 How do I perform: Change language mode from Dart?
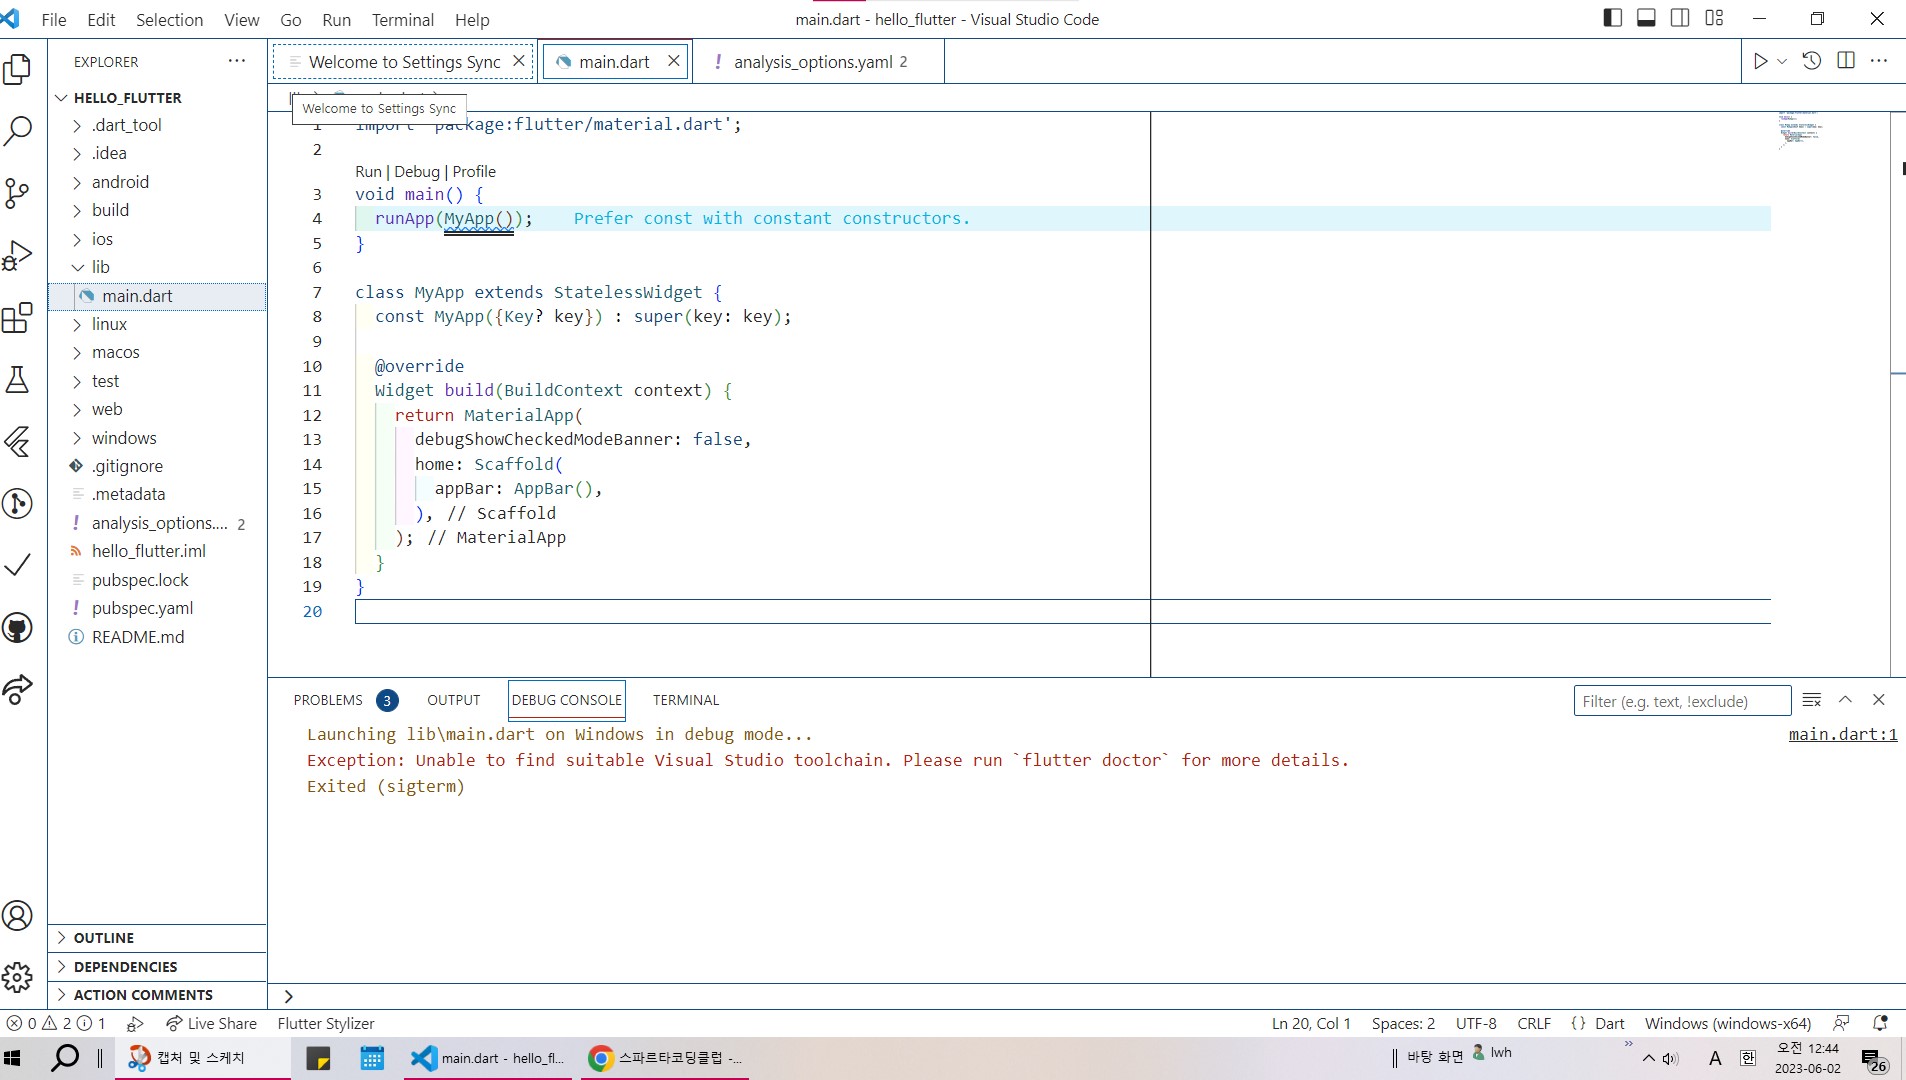pyautogui.click(x=1609, y=1023)
